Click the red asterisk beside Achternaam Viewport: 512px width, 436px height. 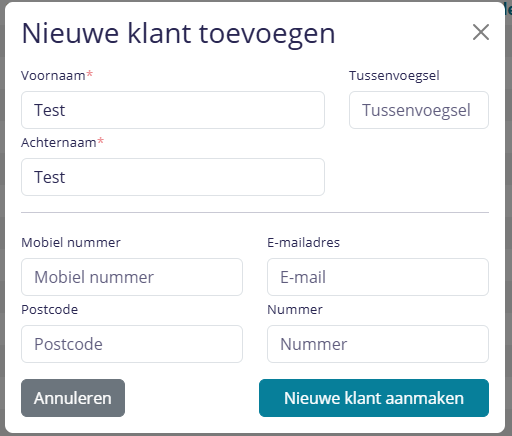point(100,140)
